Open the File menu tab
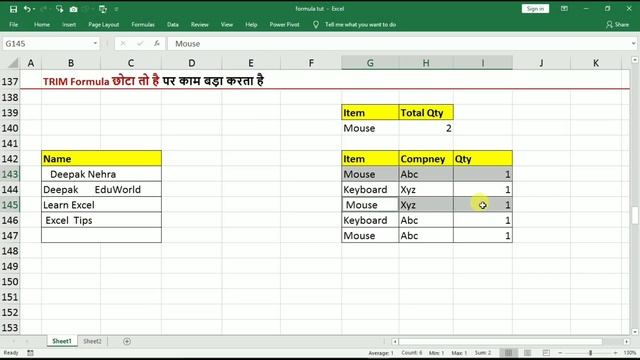Screen dimensions: 640x360 click(x=13, y=24)
